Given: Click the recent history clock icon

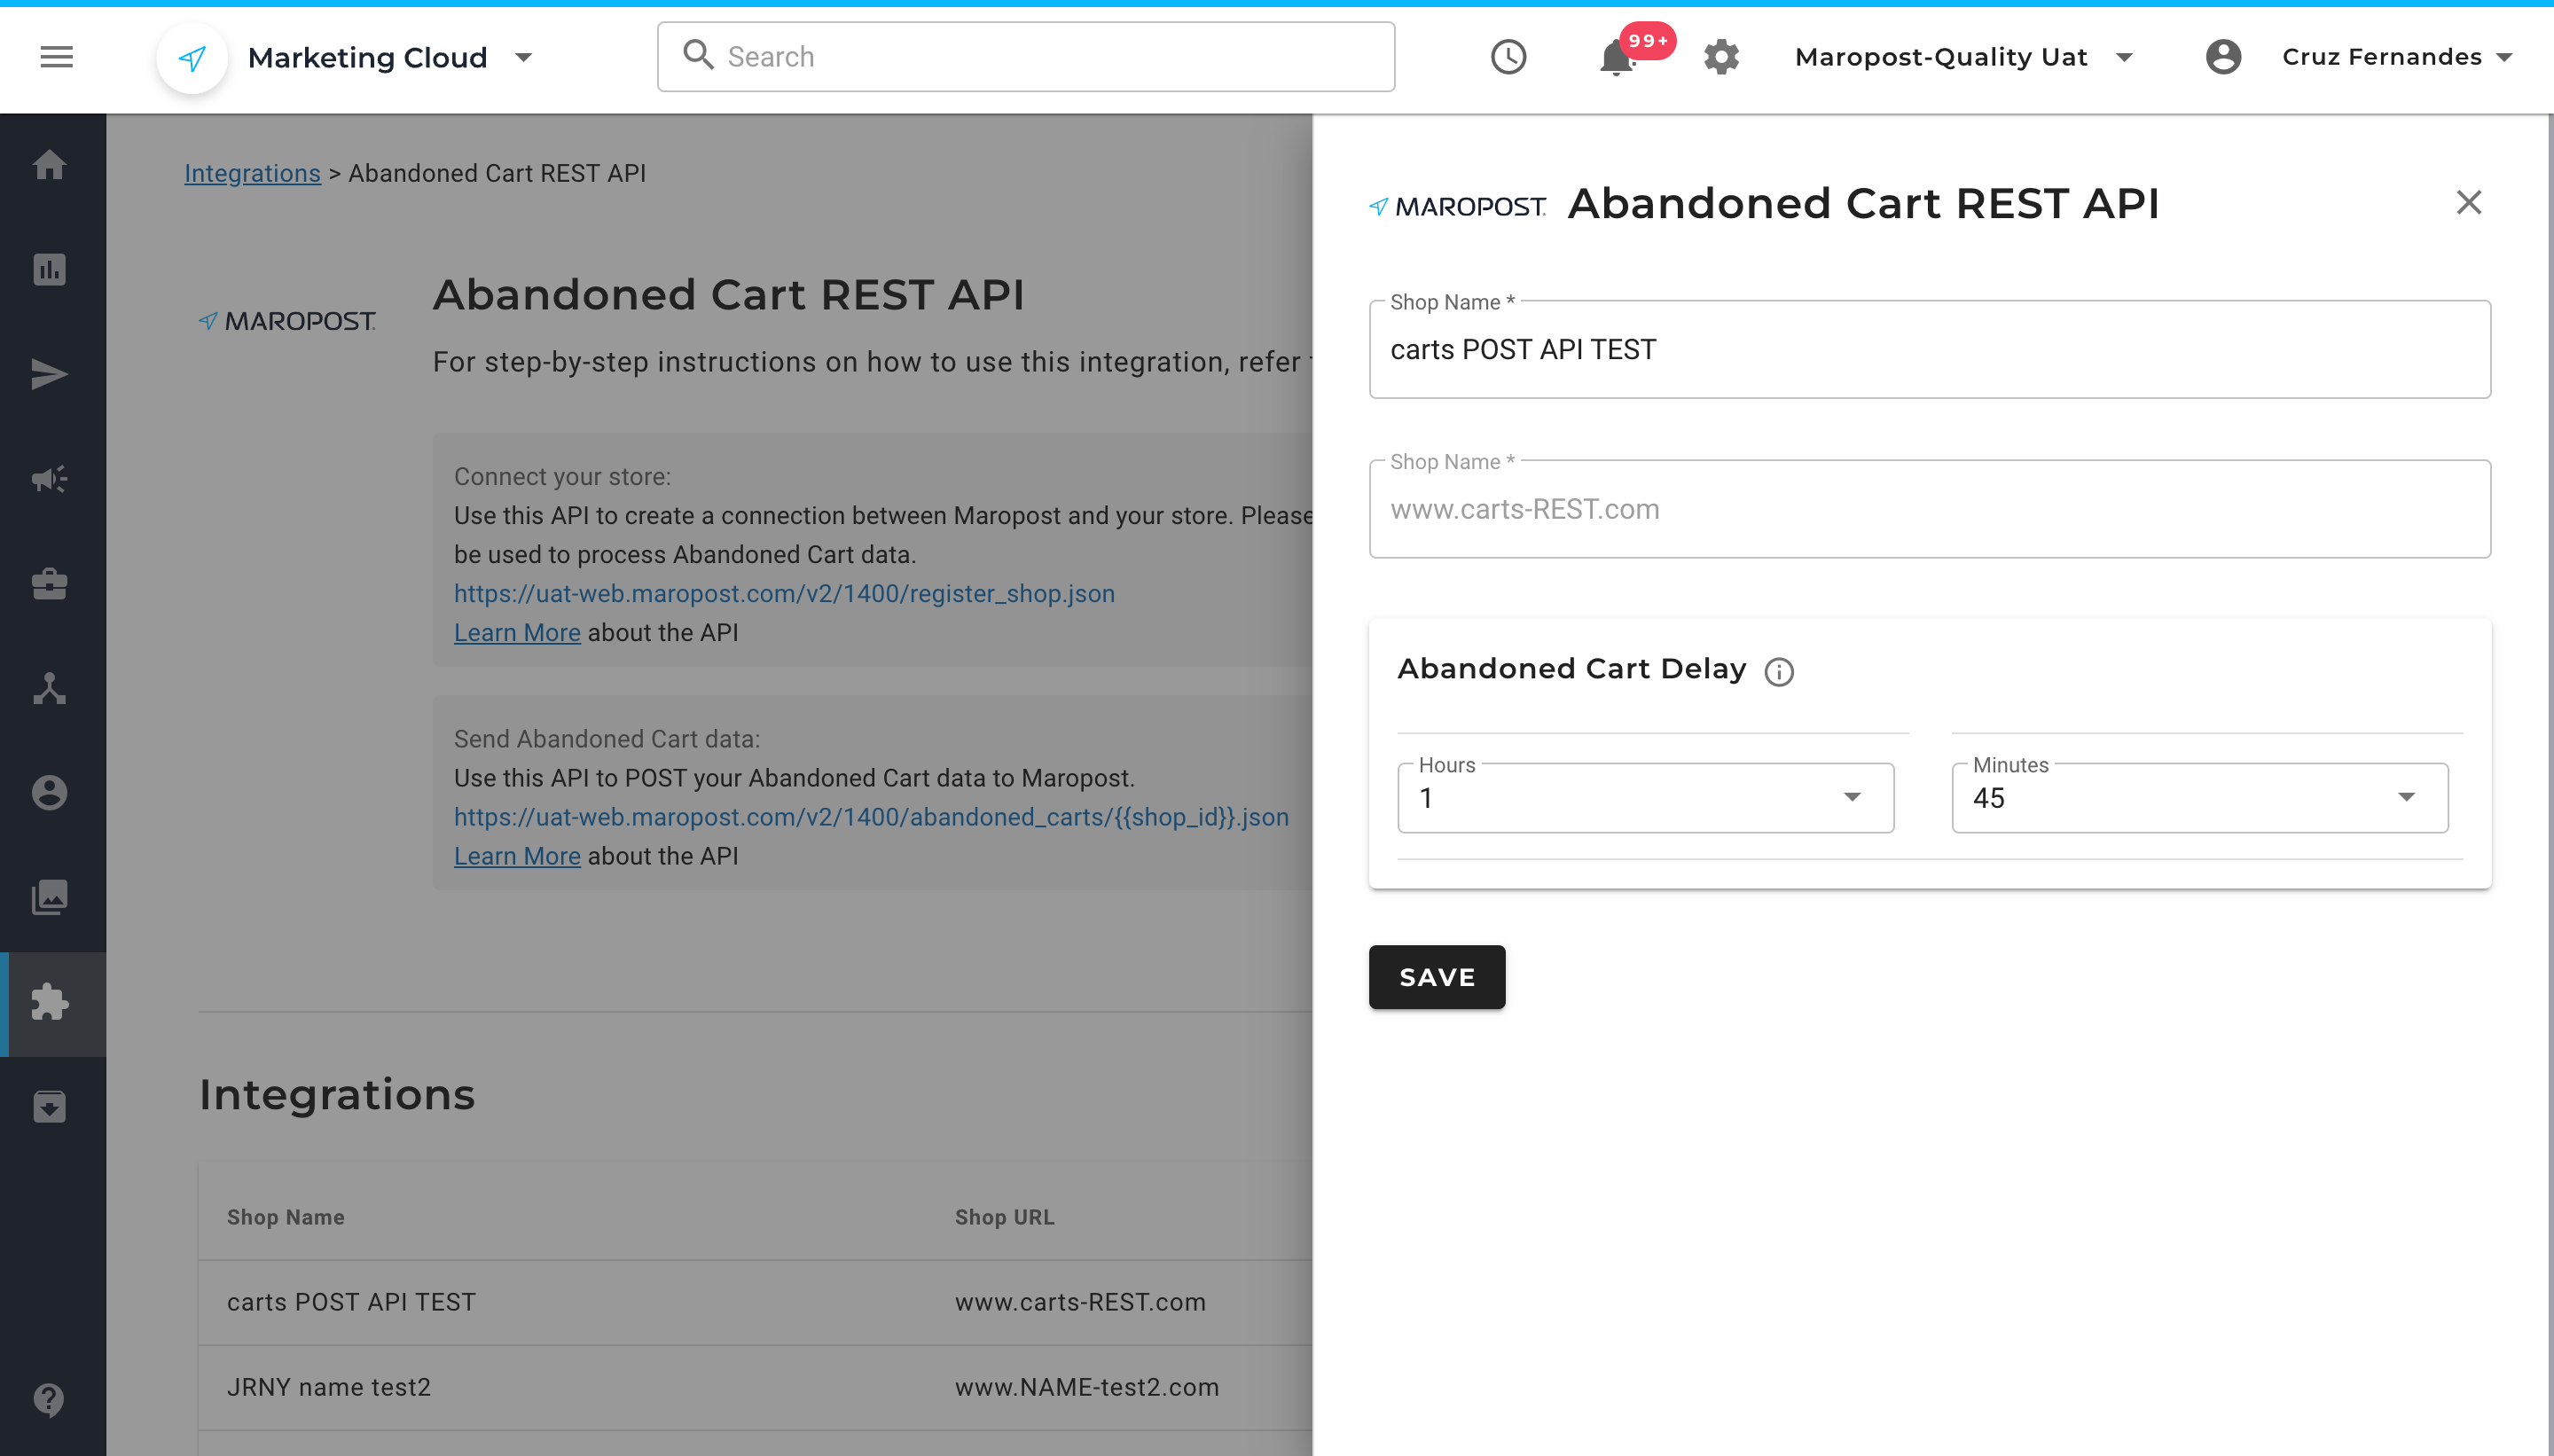Looking at the screenshot, I should (x=1508, y=57).
